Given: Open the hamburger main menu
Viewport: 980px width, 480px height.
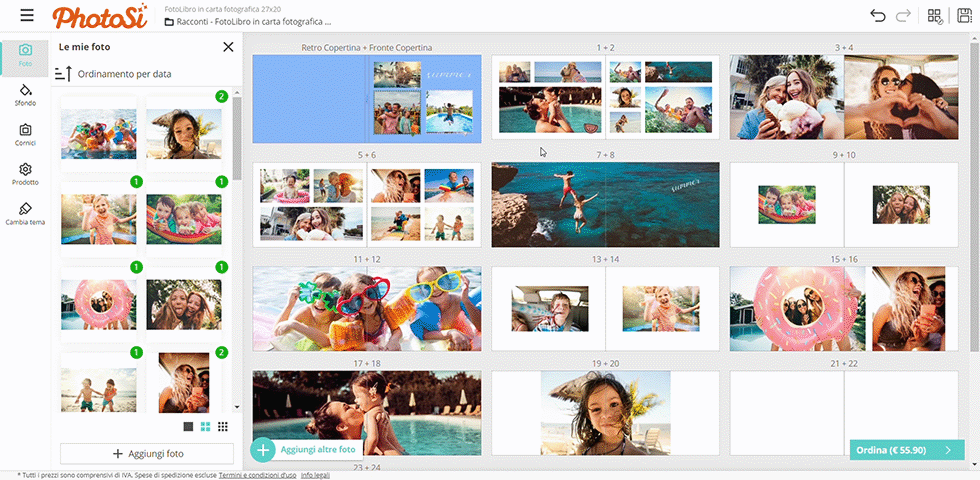Looking at the screenshot, I should click(x=26, y=16).
